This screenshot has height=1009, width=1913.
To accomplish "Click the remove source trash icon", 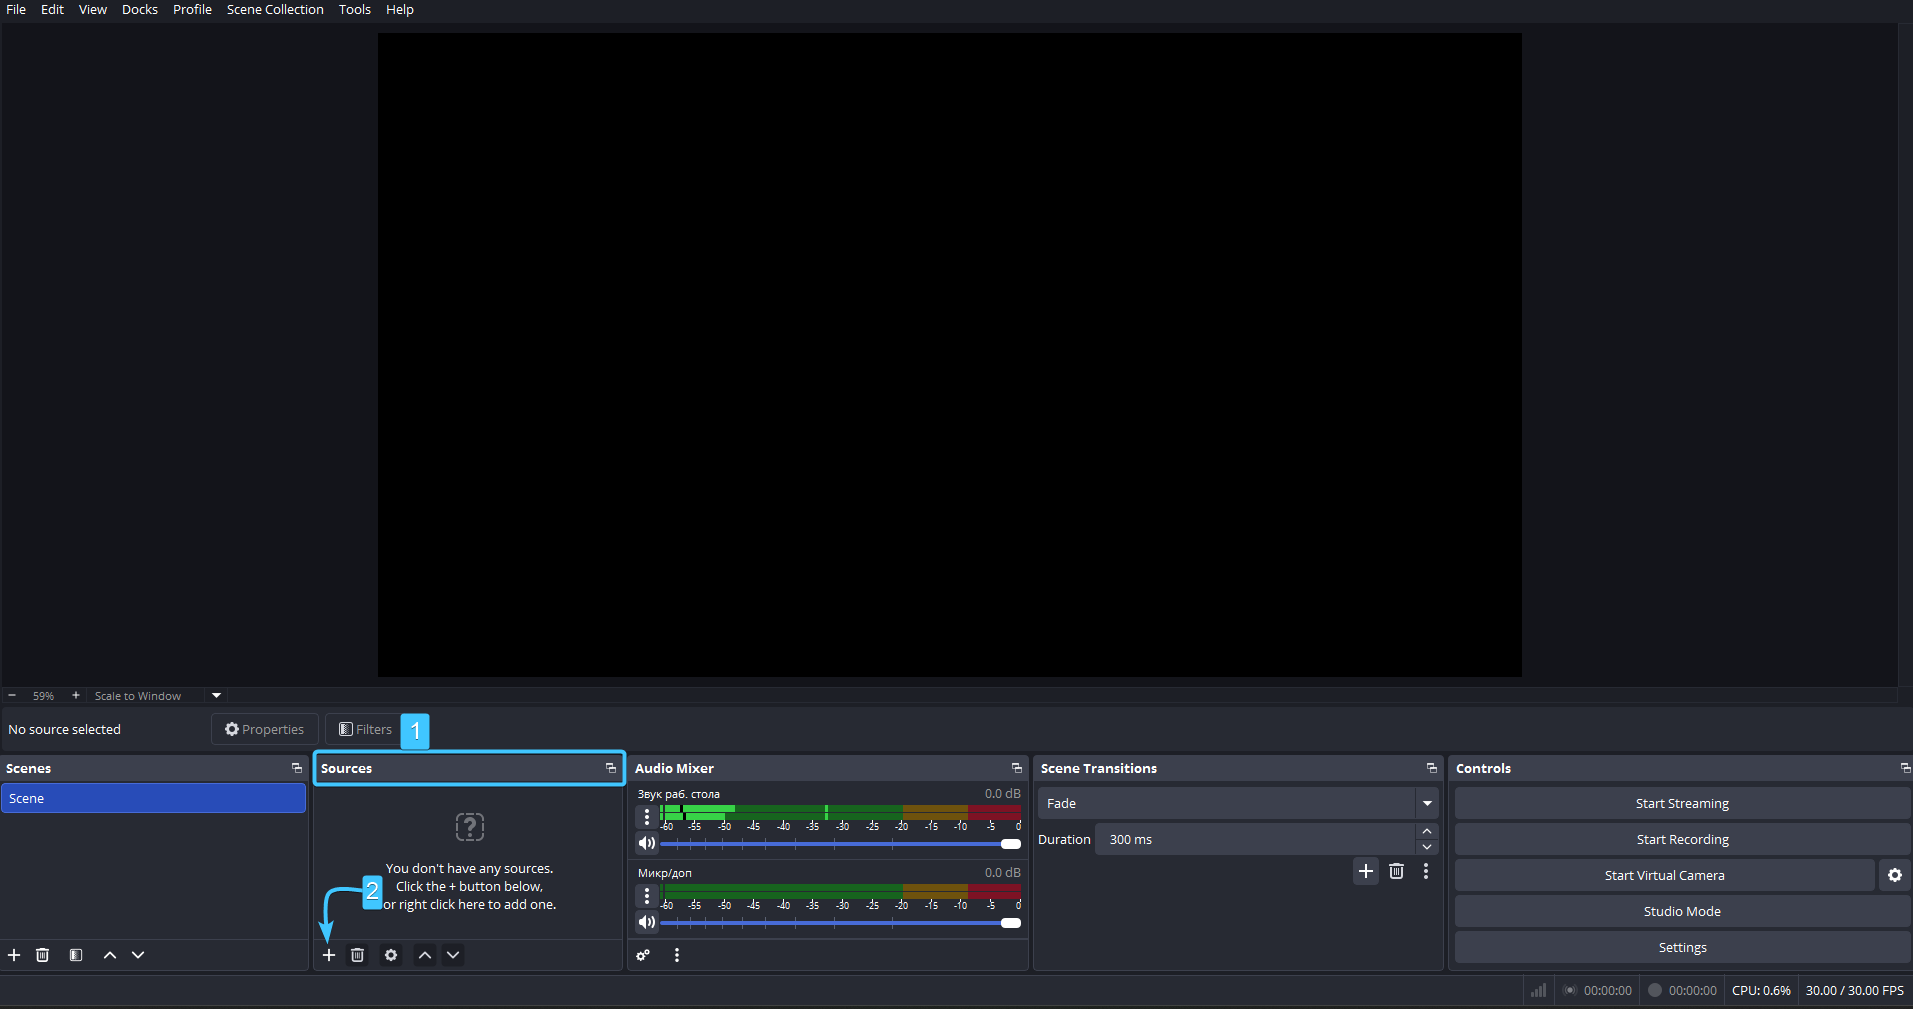I will [x=357, y=955].
